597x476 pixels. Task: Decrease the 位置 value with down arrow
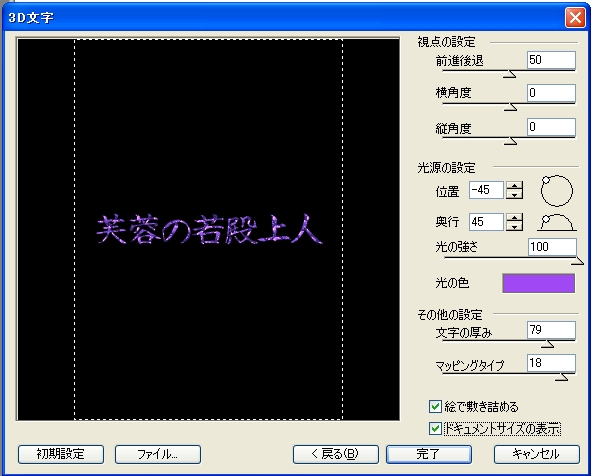click(x=514, y=195)
